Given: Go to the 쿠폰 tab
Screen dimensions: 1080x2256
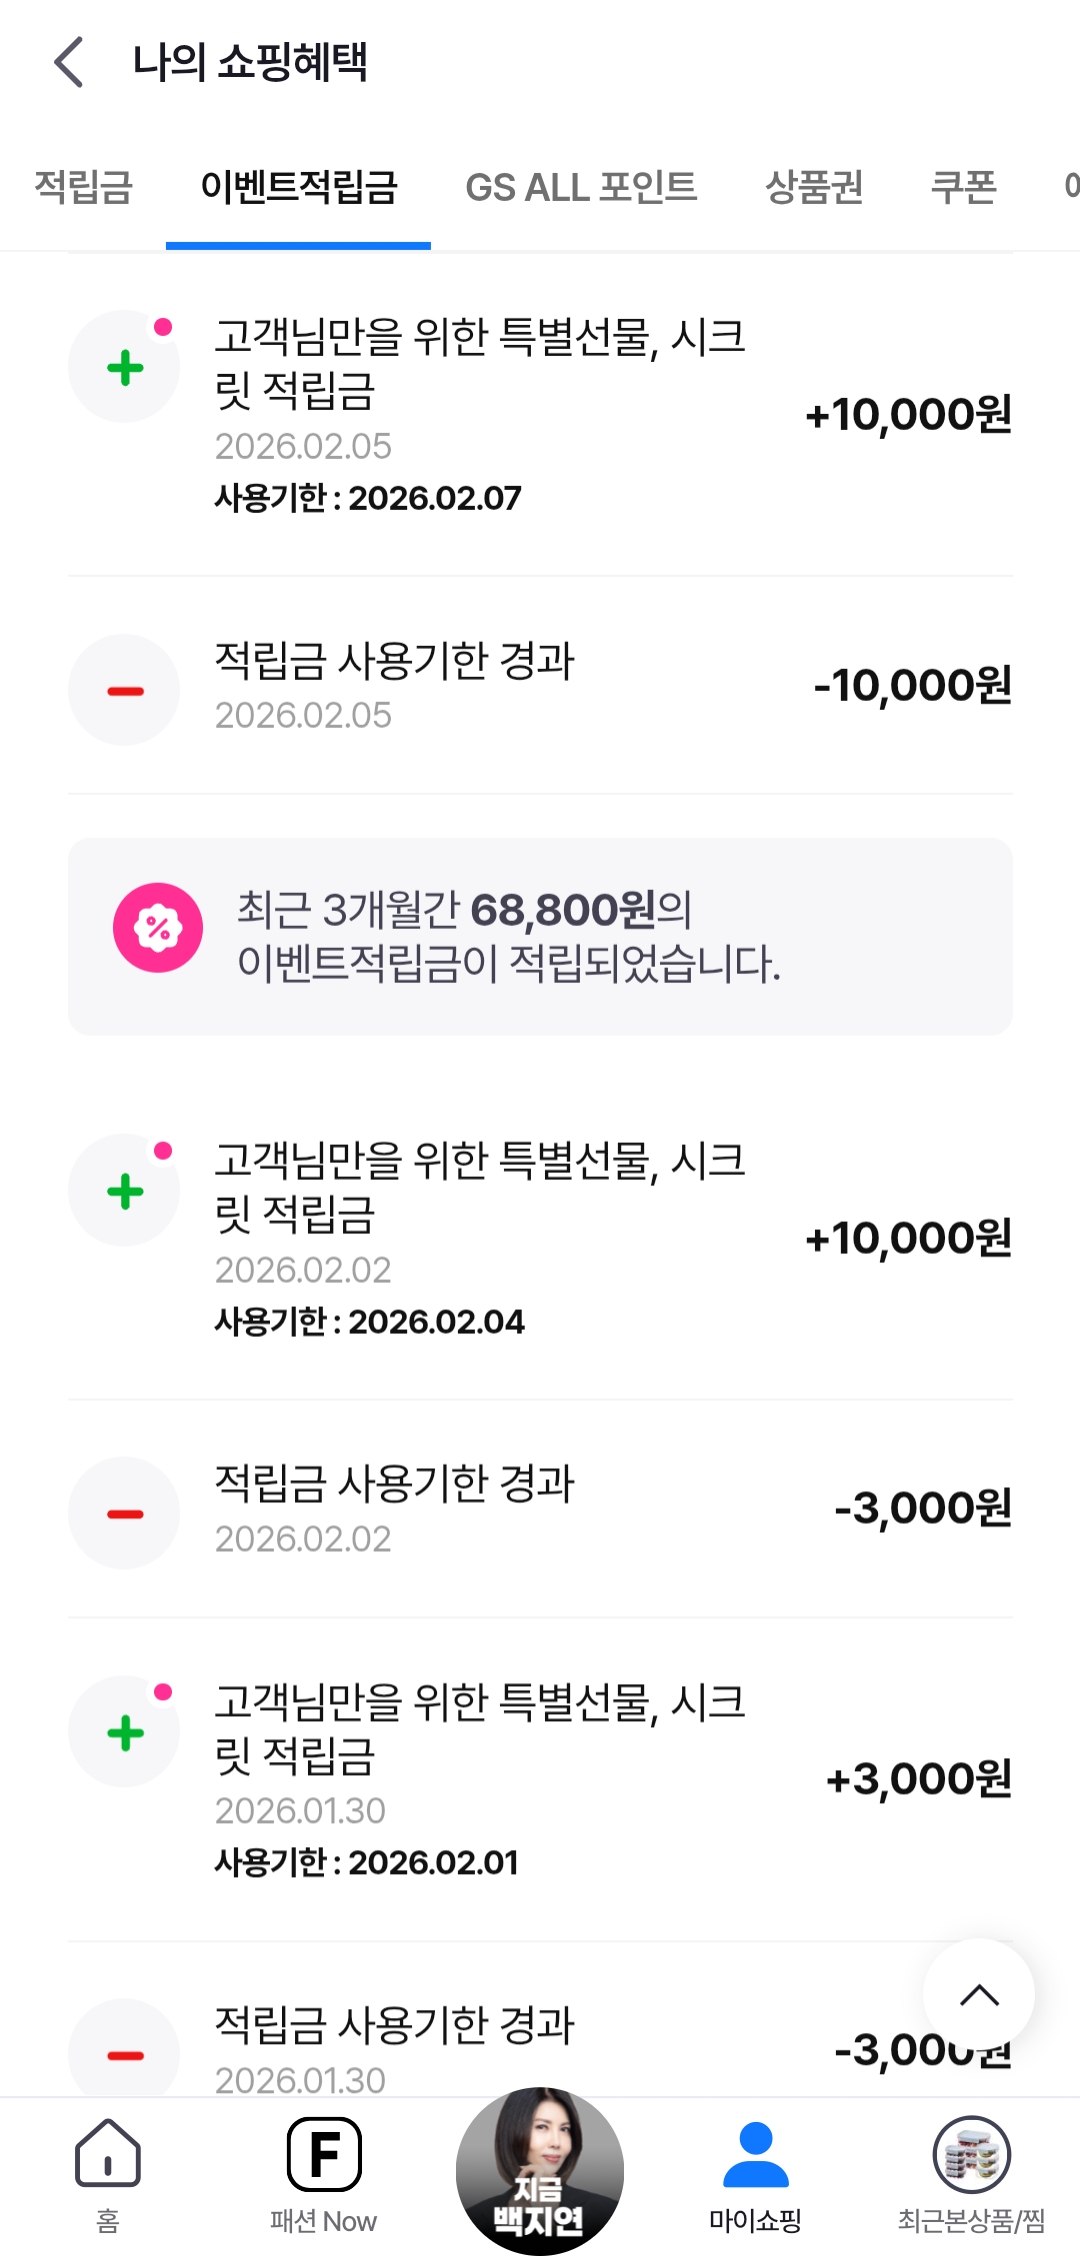Looking at the screenshot, I should point(964,187).
